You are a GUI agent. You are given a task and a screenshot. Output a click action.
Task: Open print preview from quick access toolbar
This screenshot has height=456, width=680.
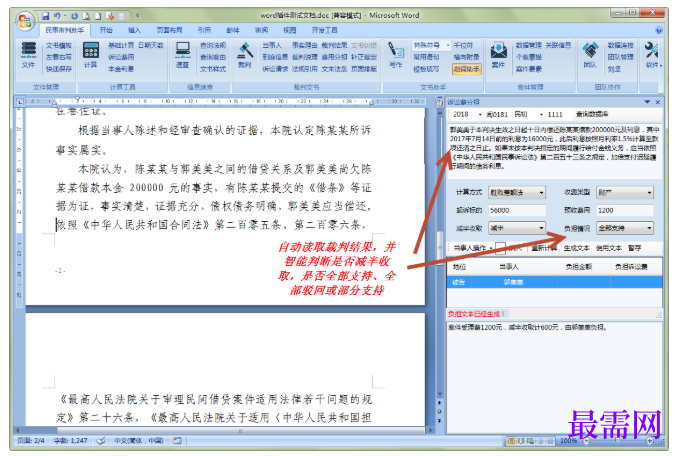[x=86, y=16]
